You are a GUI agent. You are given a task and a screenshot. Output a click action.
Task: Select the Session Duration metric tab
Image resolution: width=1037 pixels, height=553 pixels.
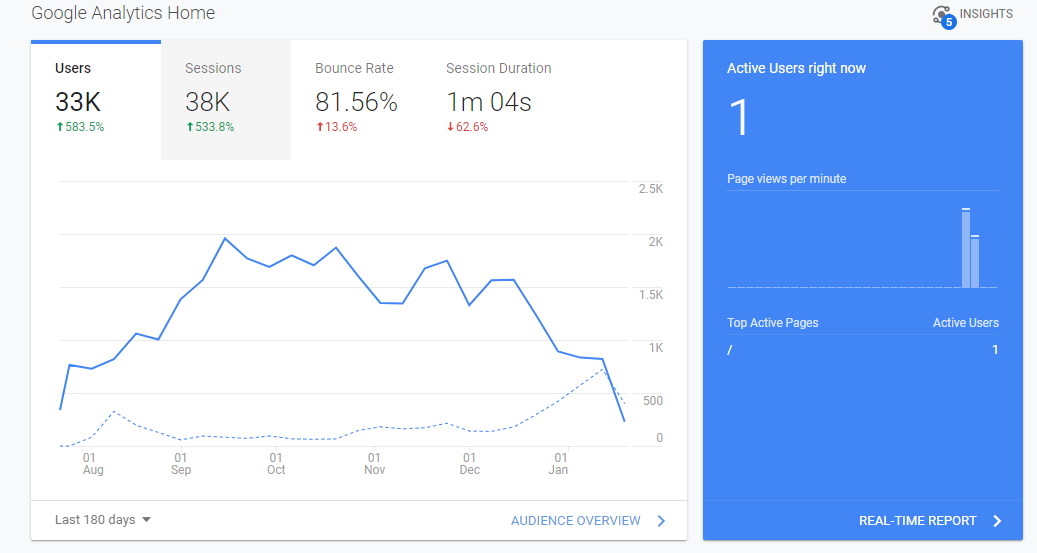point(499,99)
